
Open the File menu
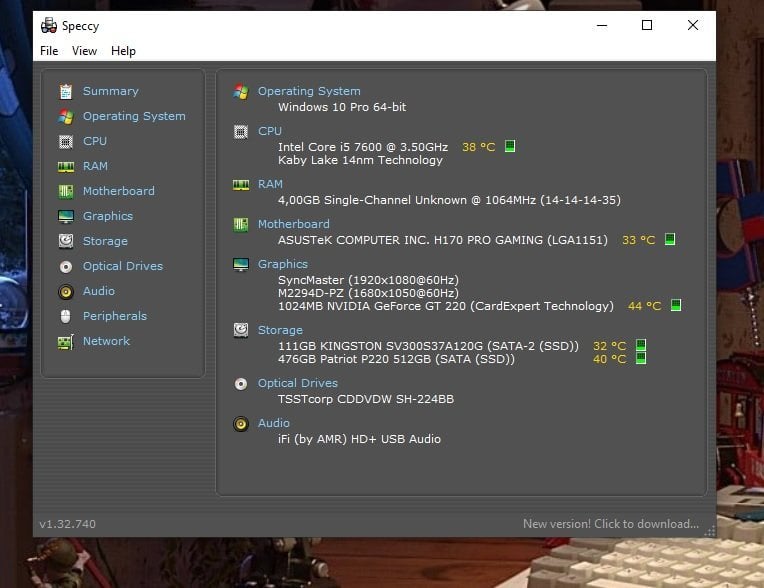click(49, 51)
